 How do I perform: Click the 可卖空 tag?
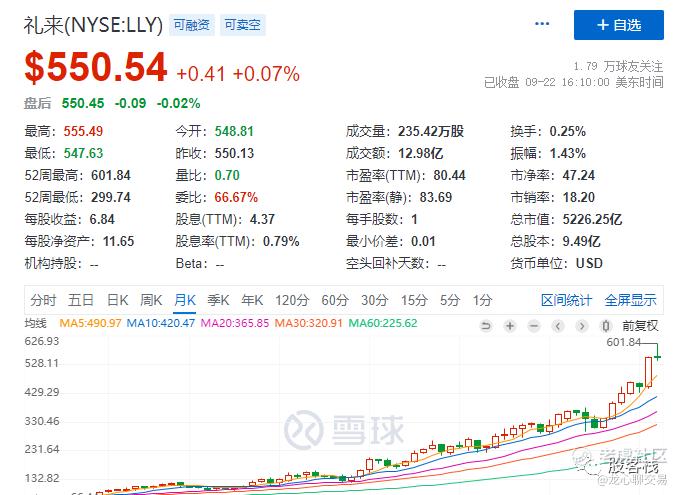[x=242, y=25]
